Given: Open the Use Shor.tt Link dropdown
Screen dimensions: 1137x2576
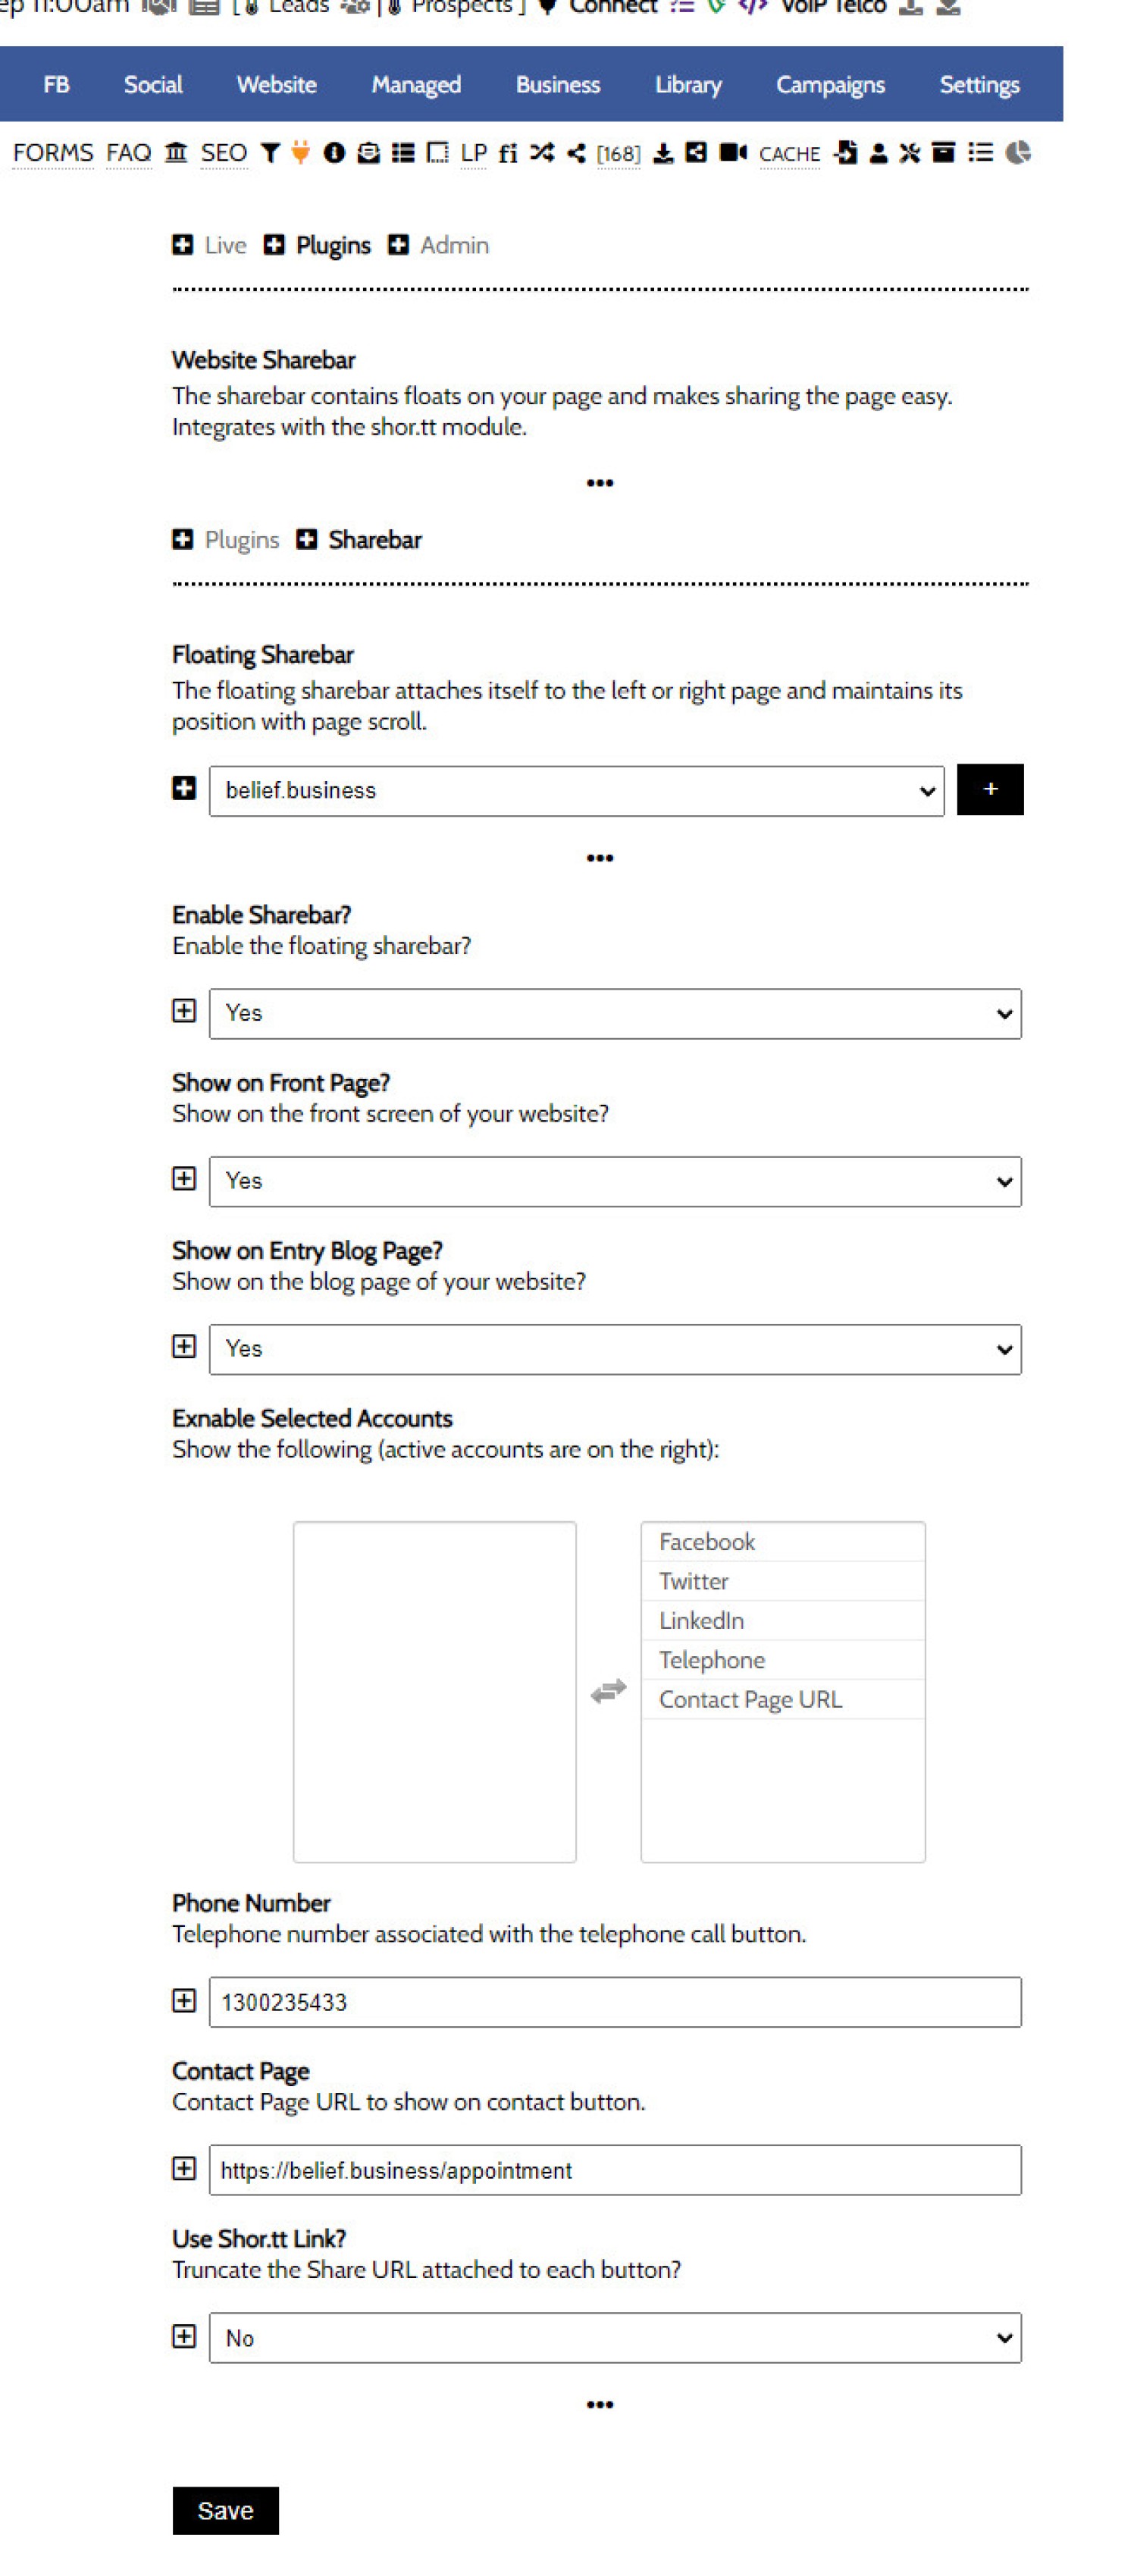Looking at the screenshot, I should pyautogui.click(x=615, y=2337).
